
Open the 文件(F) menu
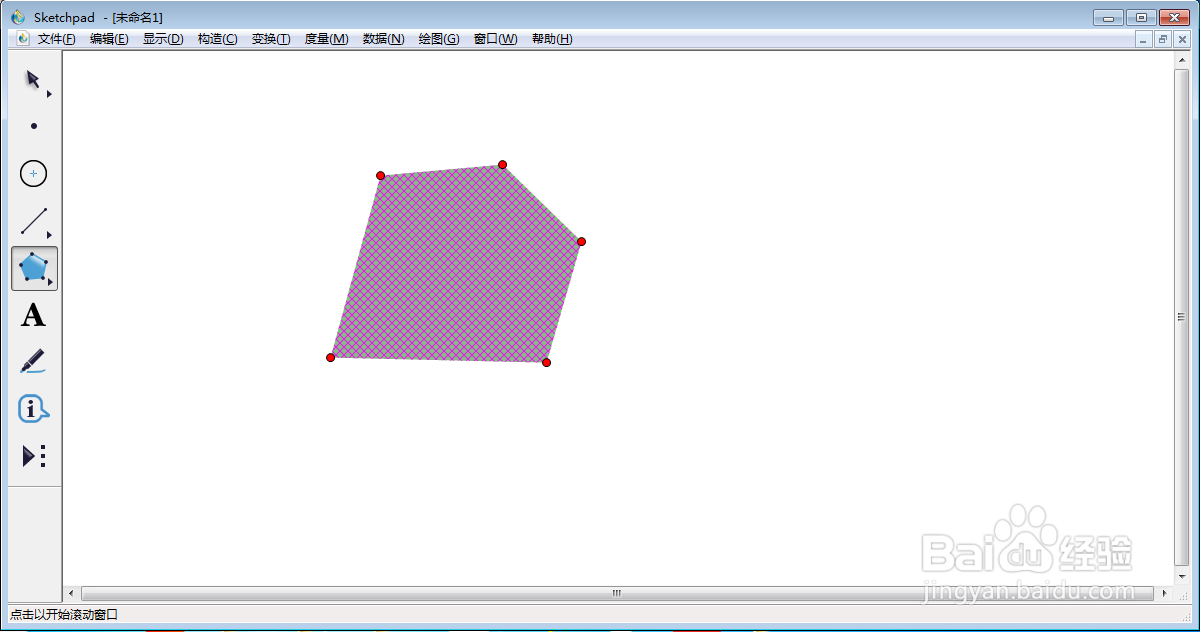[57, 39]
